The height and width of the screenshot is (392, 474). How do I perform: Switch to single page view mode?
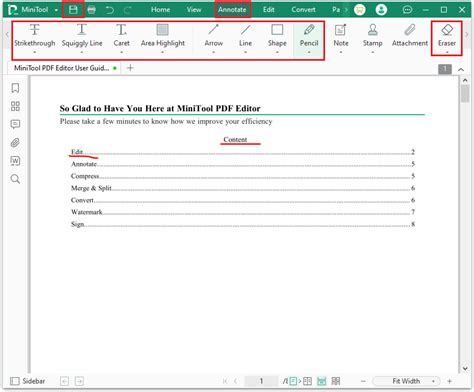[x=293, y=381]
